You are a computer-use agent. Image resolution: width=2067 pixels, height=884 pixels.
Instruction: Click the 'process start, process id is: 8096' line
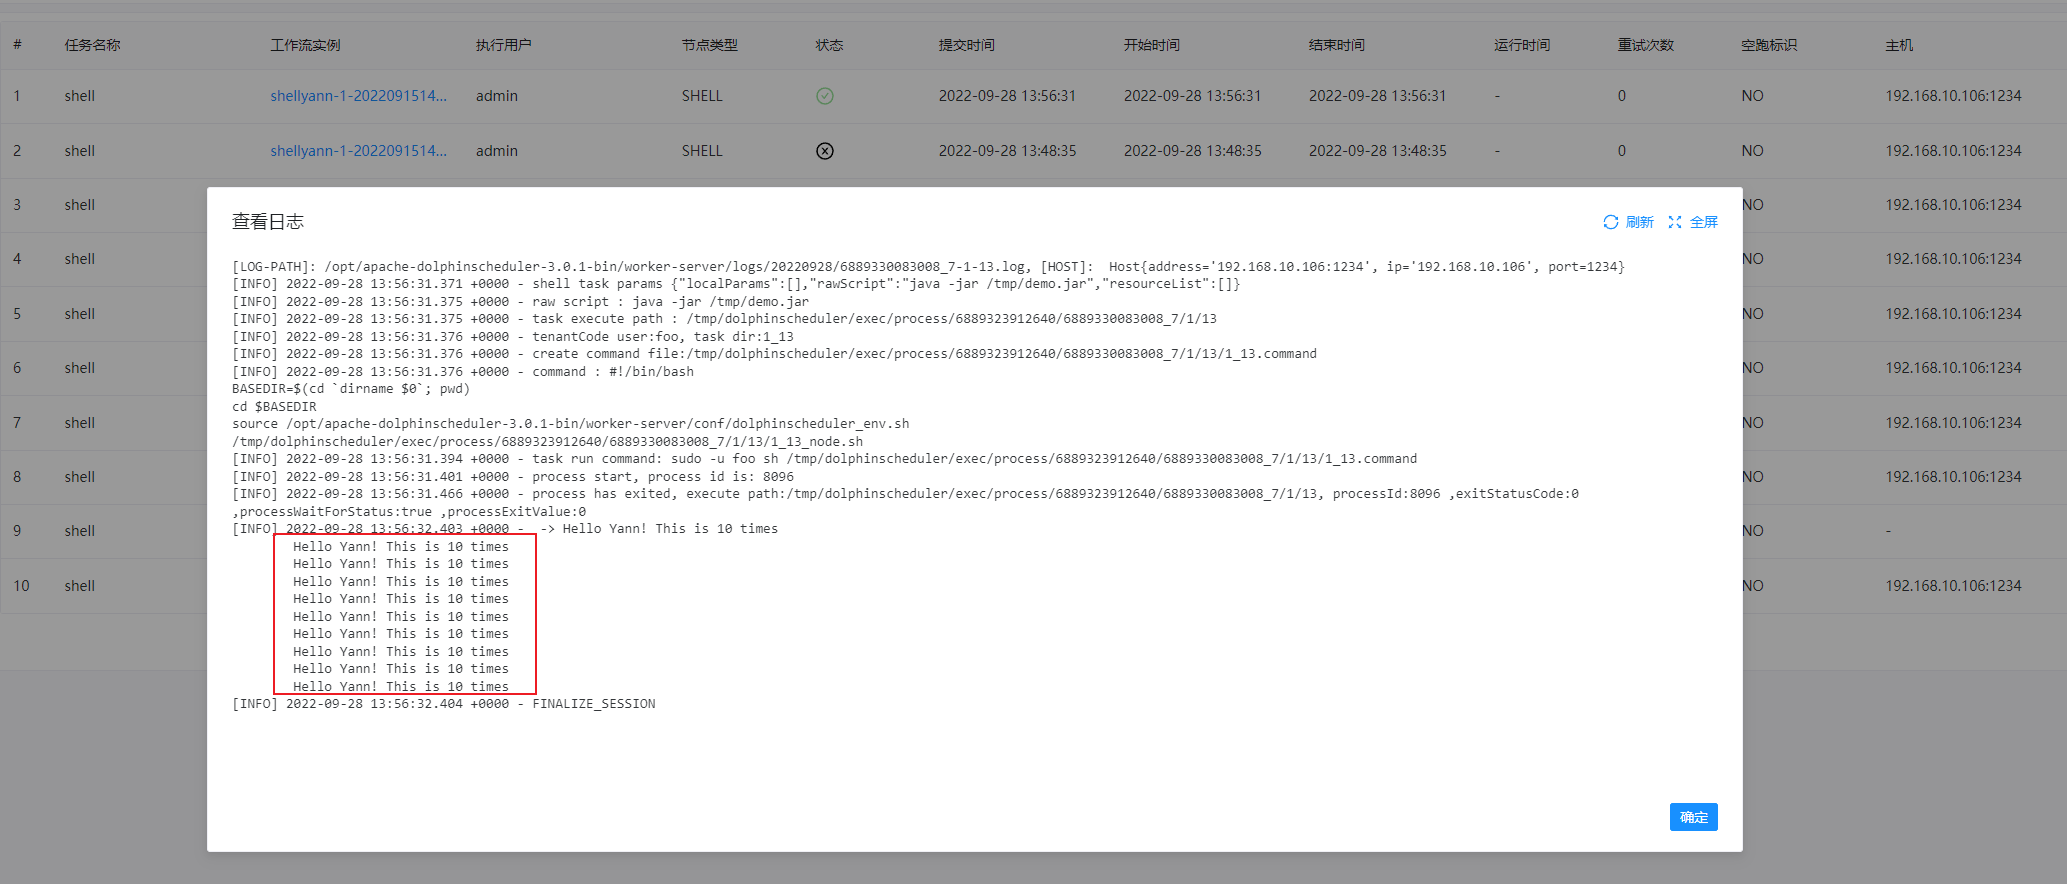[x=513, y=477]
